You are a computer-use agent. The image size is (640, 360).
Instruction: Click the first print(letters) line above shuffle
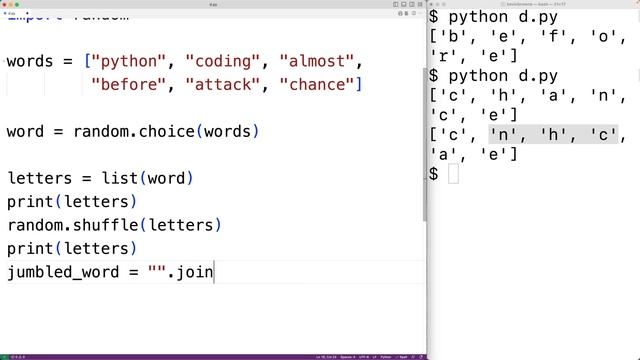pyautogui.click(x=72, y=202)
